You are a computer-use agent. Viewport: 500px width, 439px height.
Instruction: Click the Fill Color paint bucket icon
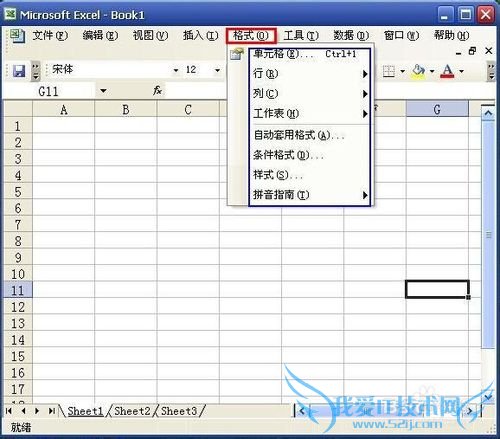point(419,71)
